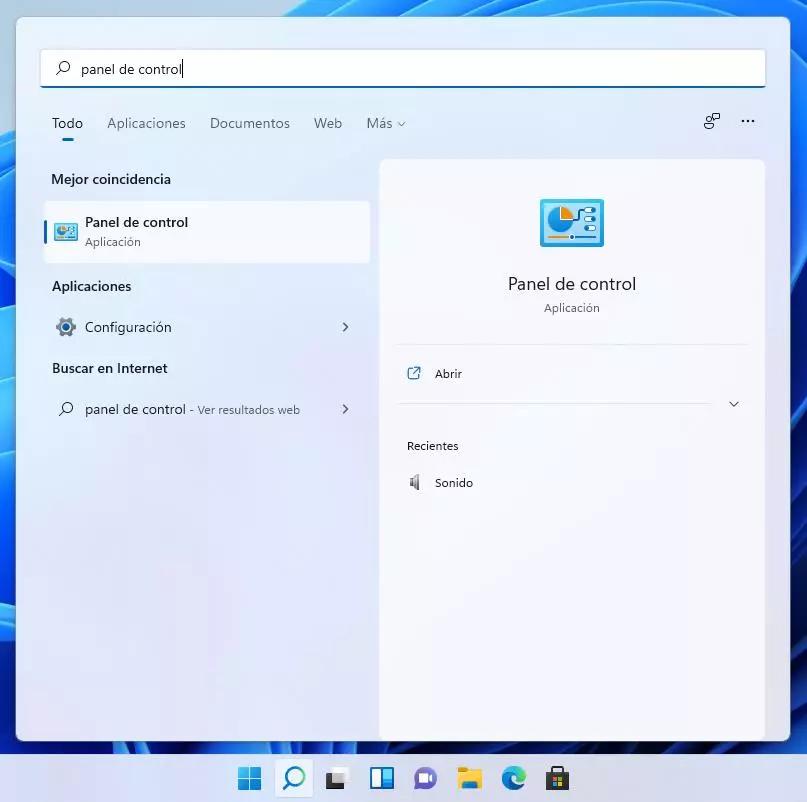The width and height of the screenshot is (807, 802).
Task: Click inside the 'panel de control' search field
Action: [x=402, y=68]
